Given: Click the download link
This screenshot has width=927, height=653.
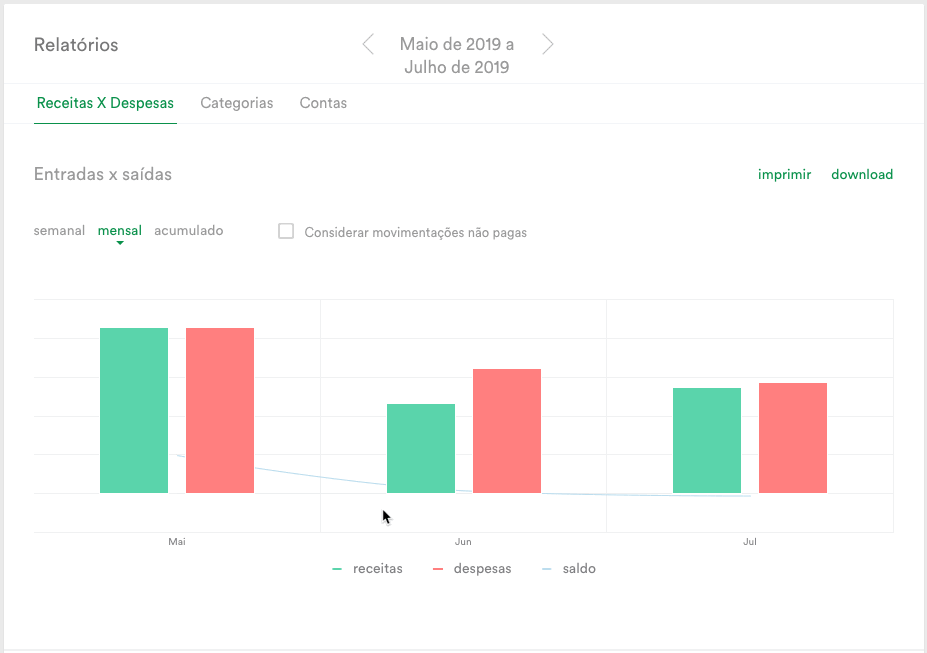Looking at the screenshot, I should coord(862,174).
